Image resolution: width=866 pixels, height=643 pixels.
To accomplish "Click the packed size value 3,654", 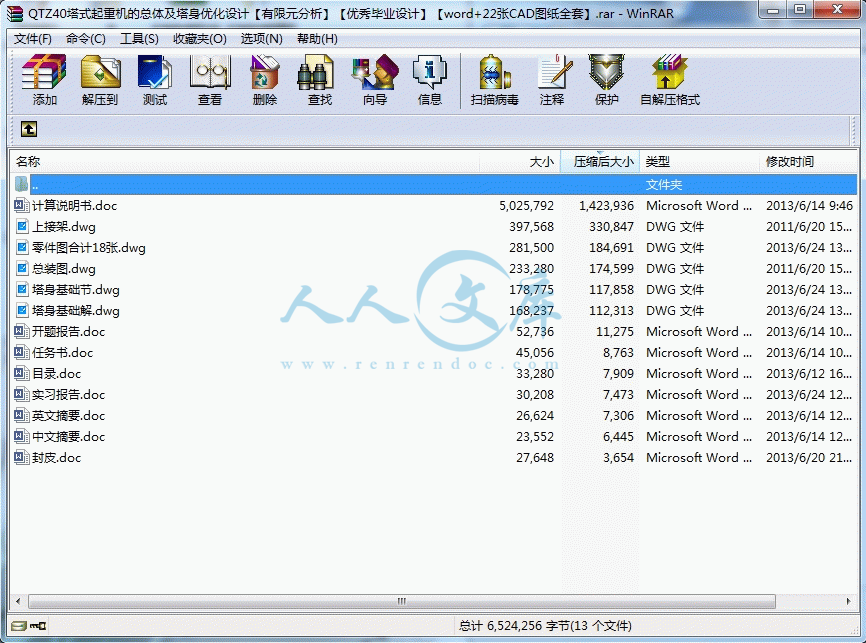I will click(x=619, y=457).
